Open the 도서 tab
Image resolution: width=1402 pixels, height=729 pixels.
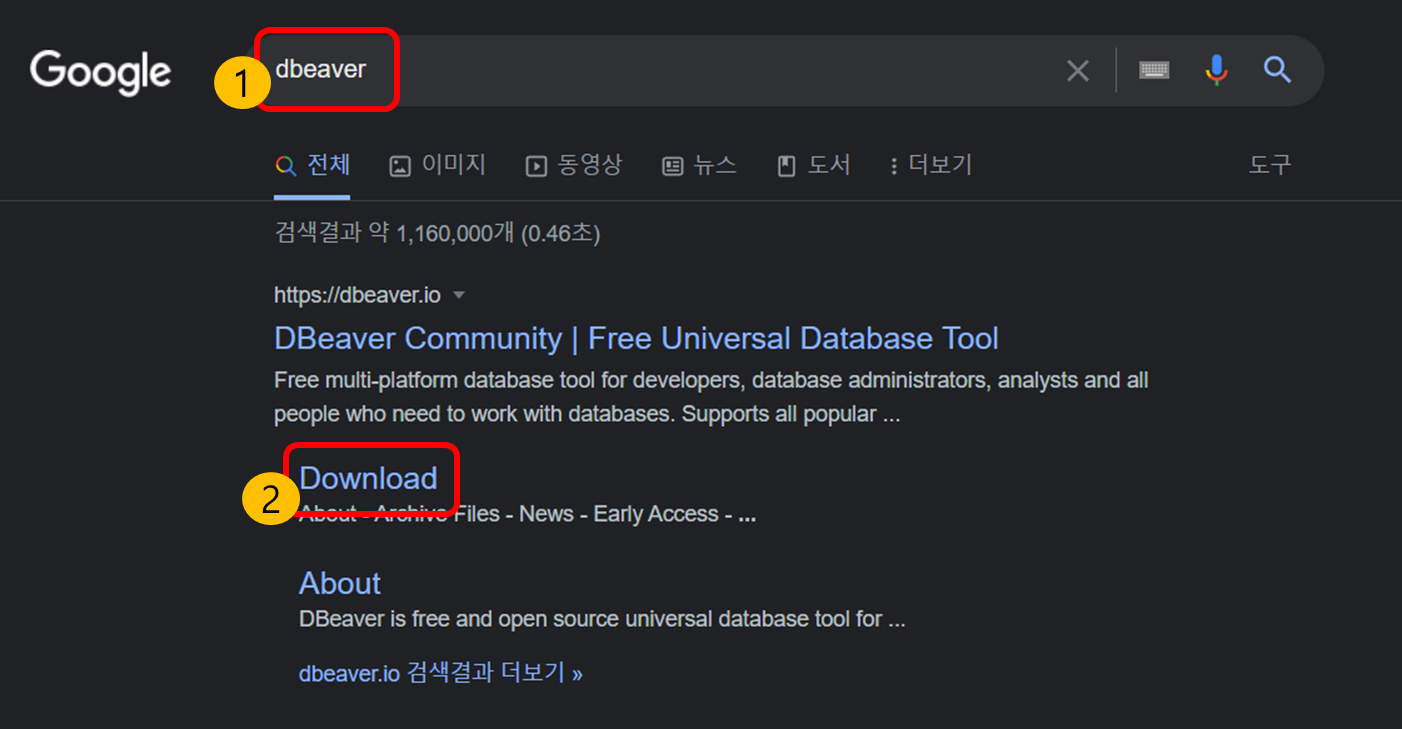814,165
